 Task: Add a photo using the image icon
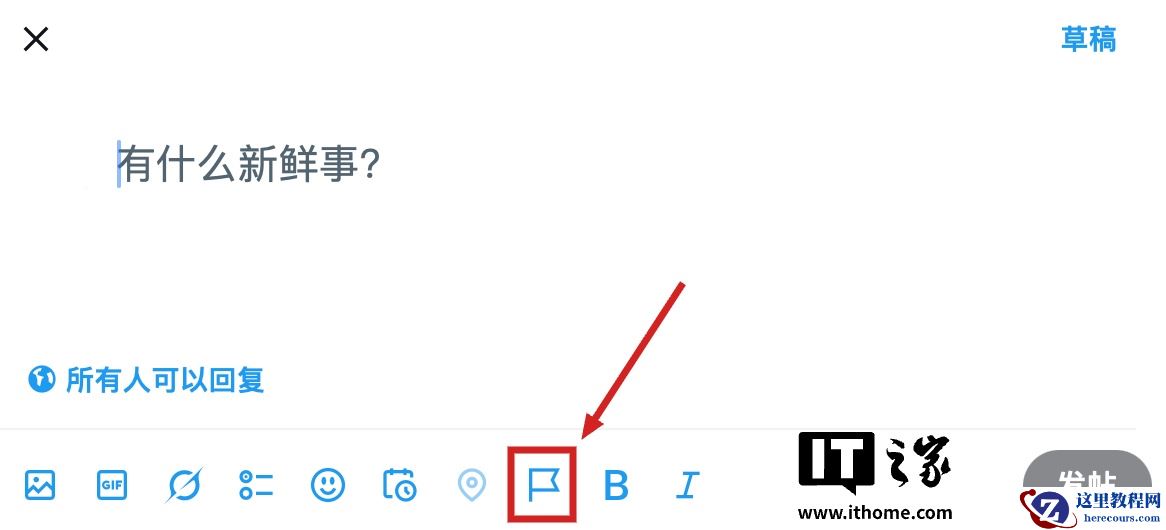coord(40,485)
